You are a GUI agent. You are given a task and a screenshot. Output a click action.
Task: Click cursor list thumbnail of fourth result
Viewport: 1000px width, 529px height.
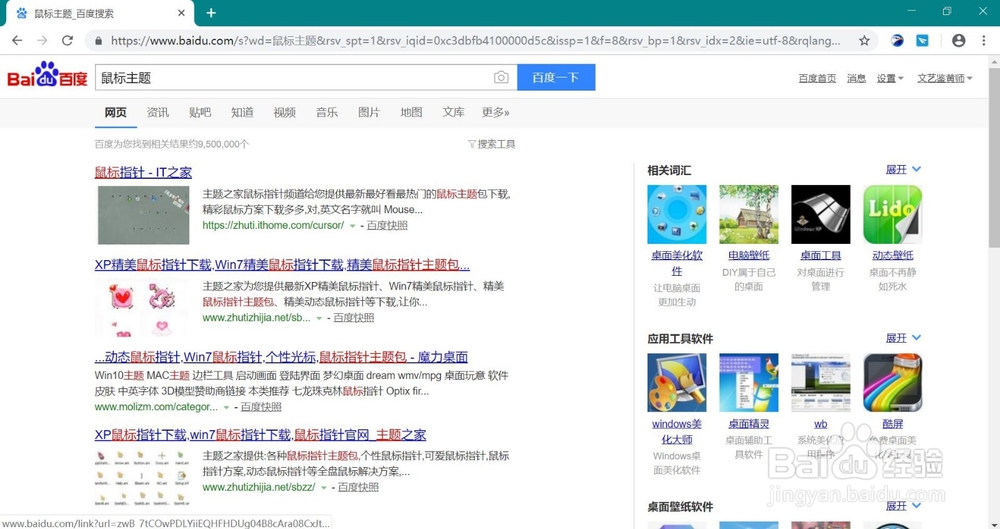point(143,478)
